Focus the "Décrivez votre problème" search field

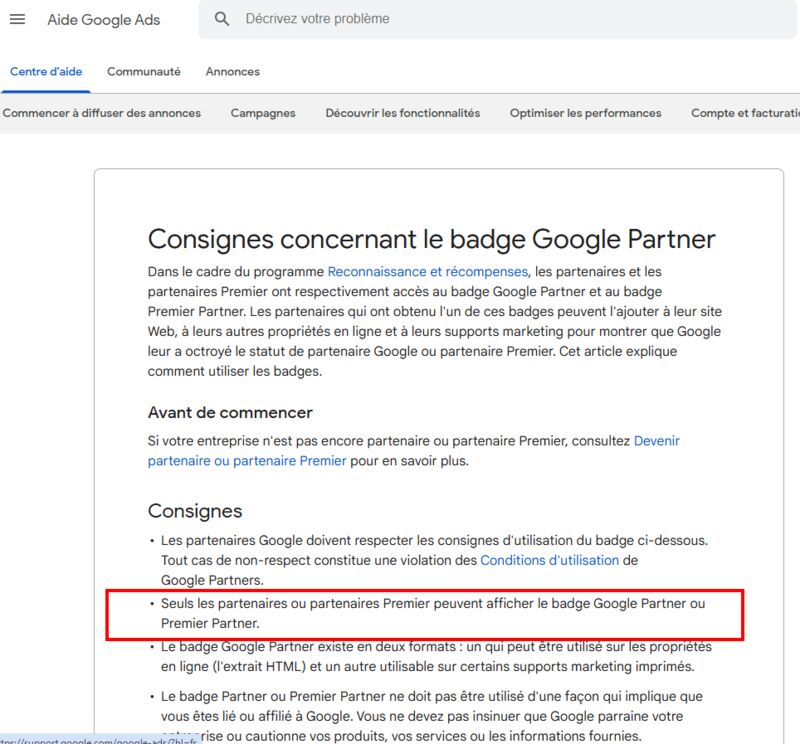pyautogui.click(x=497, y=19)
